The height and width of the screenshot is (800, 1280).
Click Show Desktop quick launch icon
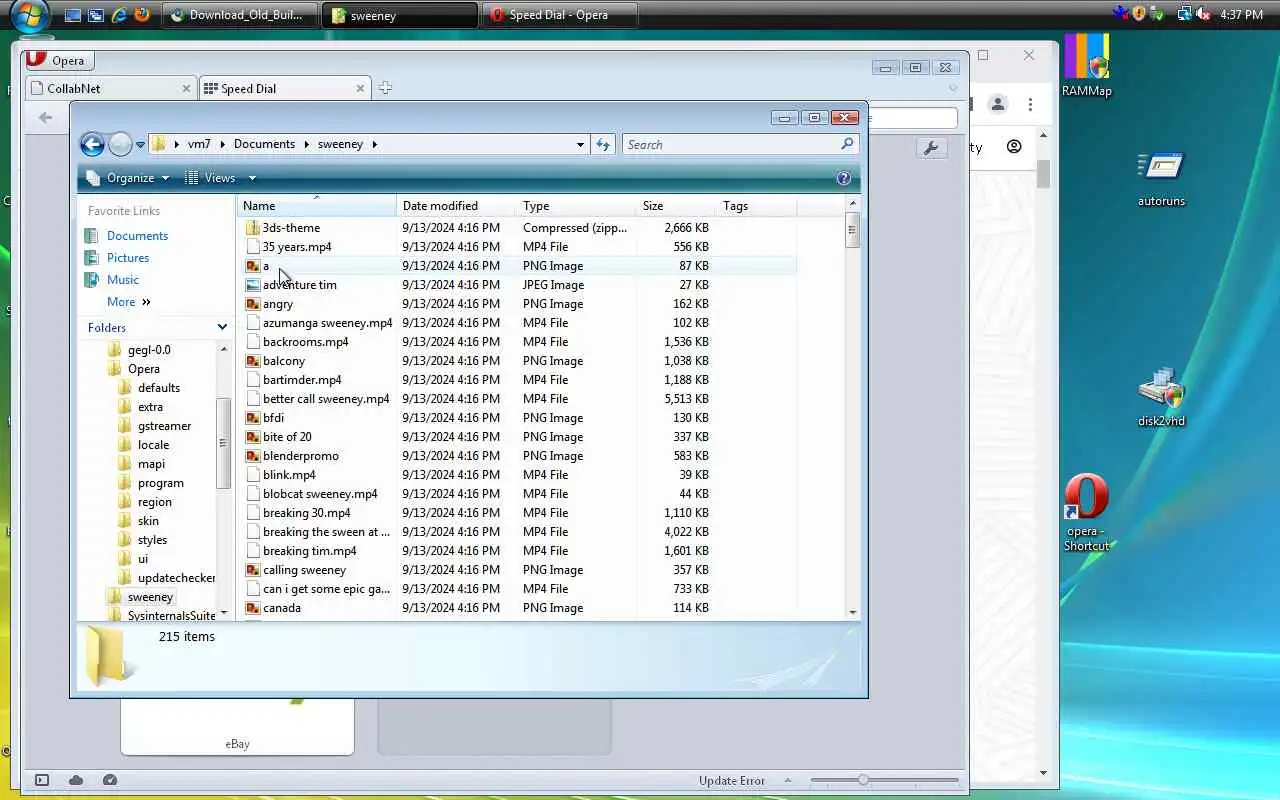click(73, 15)
